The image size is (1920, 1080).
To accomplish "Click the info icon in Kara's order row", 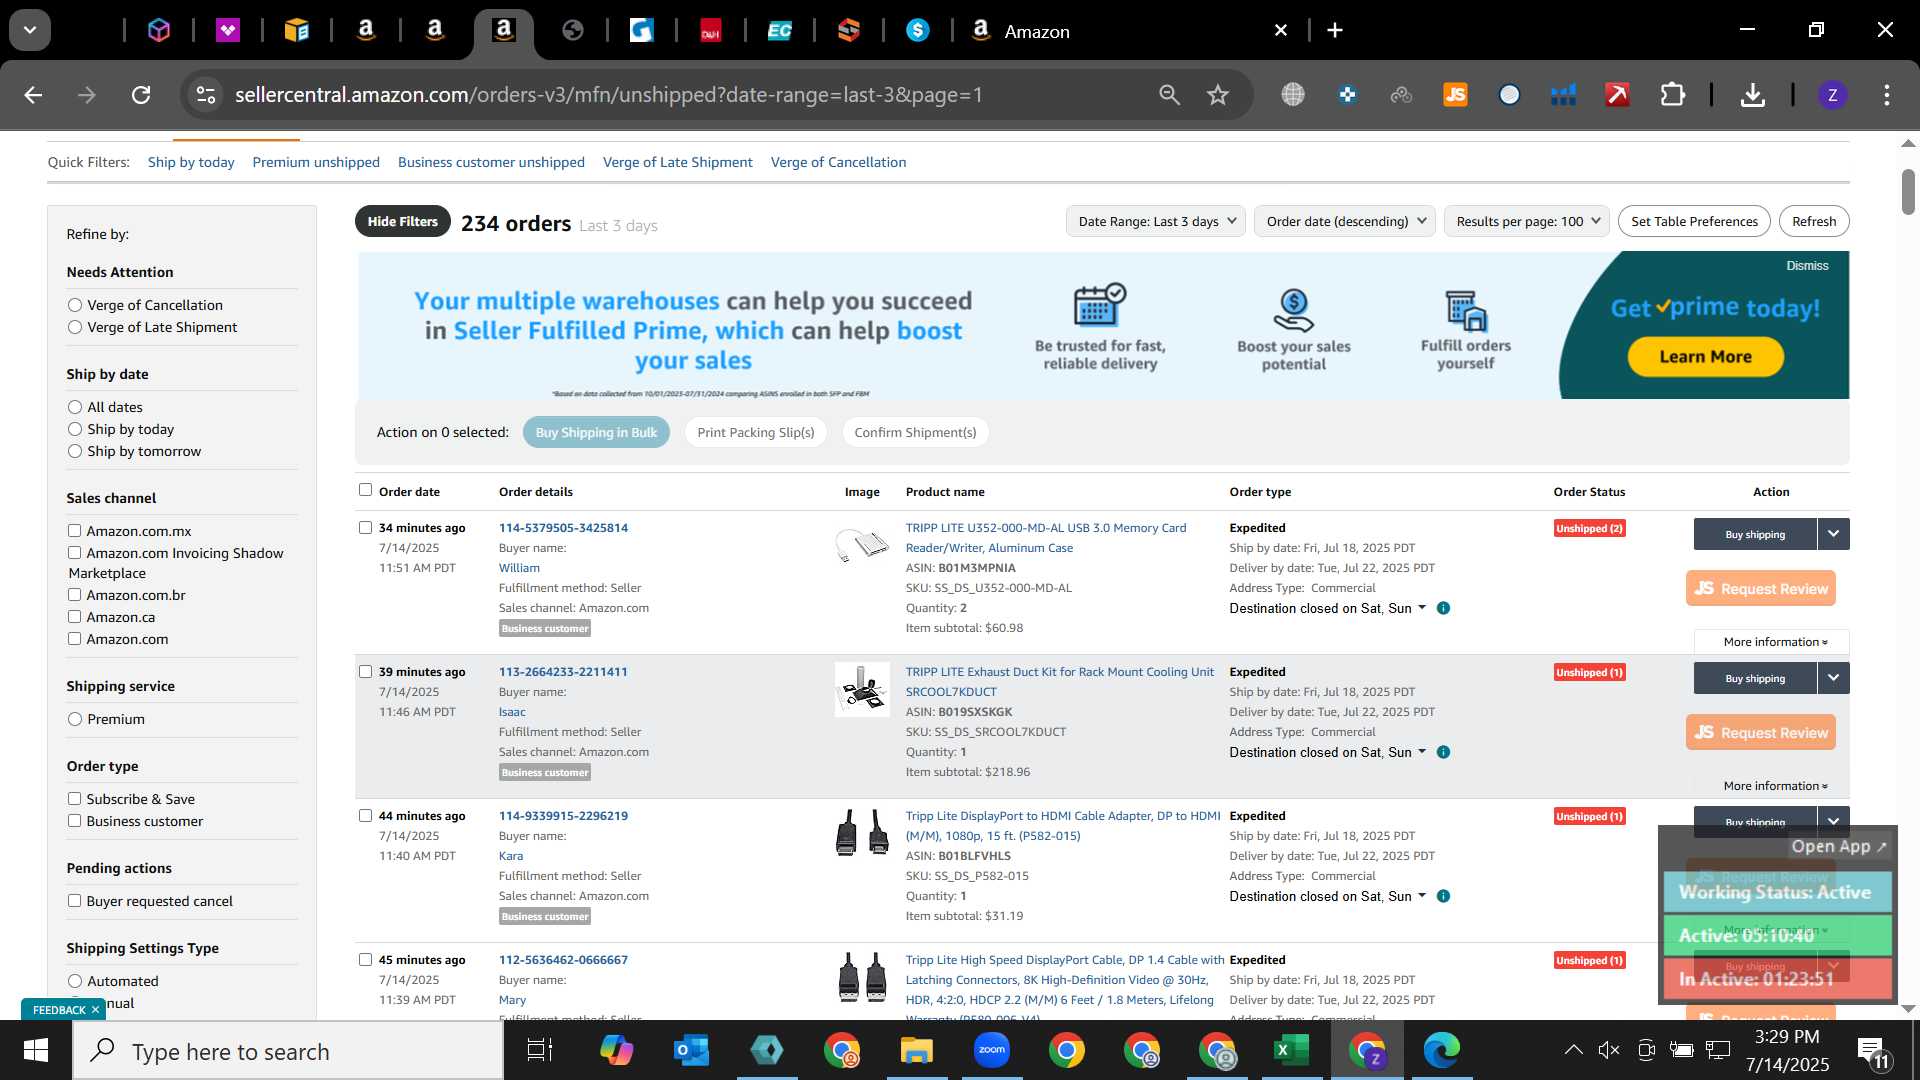I will click(1443, 896).
